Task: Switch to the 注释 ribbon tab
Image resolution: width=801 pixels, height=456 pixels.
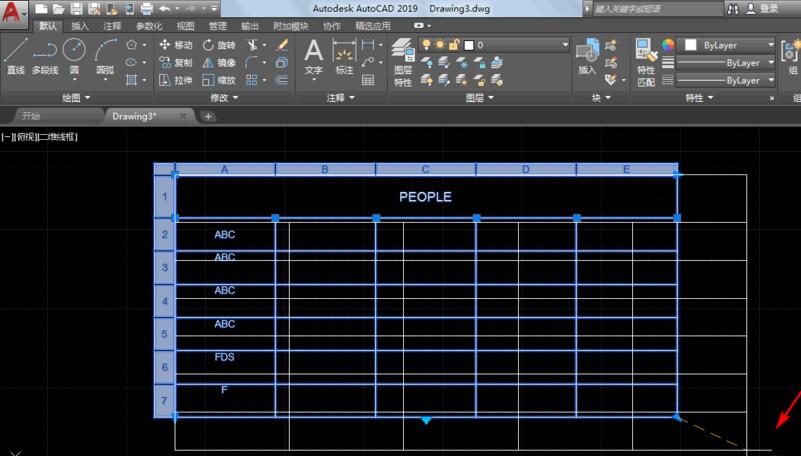Action: pyautogui.click(x=112, y=26)
